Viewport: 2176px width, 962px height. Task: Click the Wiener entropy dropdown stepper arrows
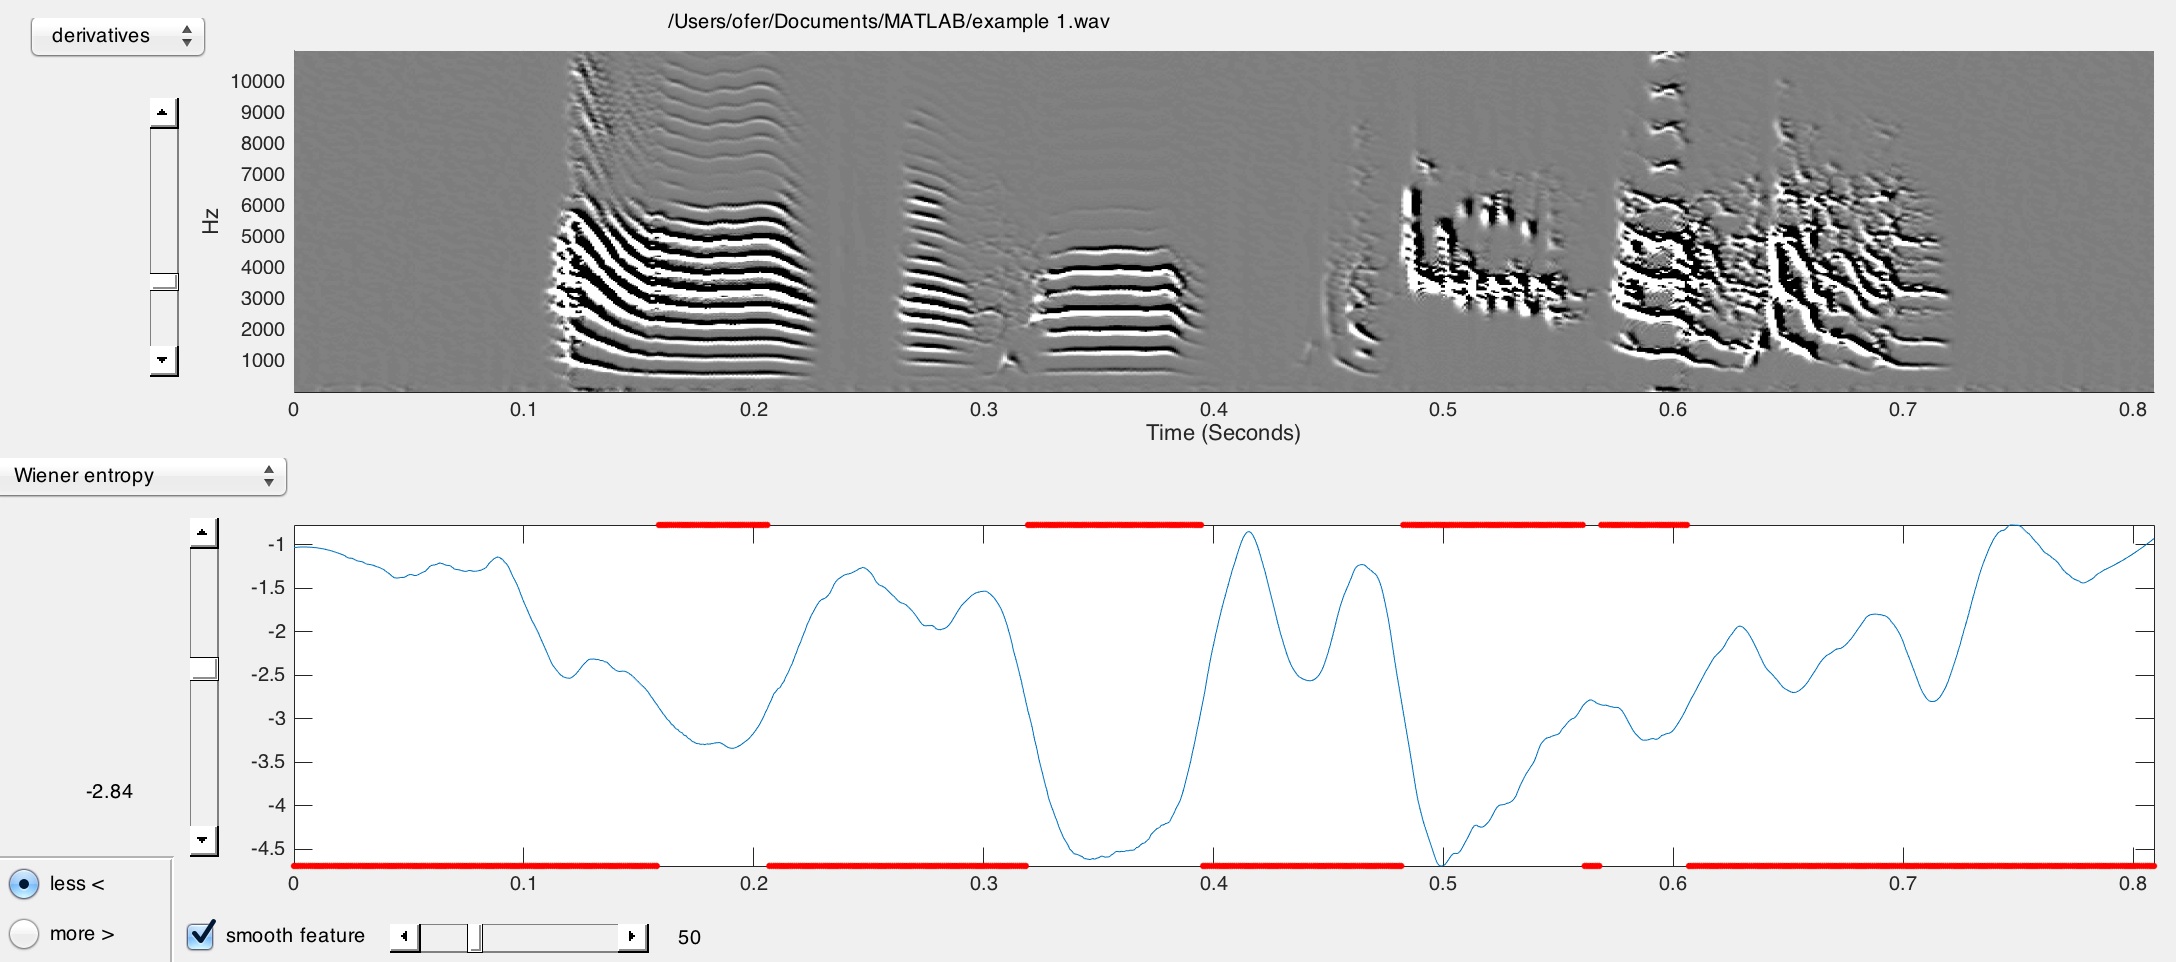[x=268, y=476]
